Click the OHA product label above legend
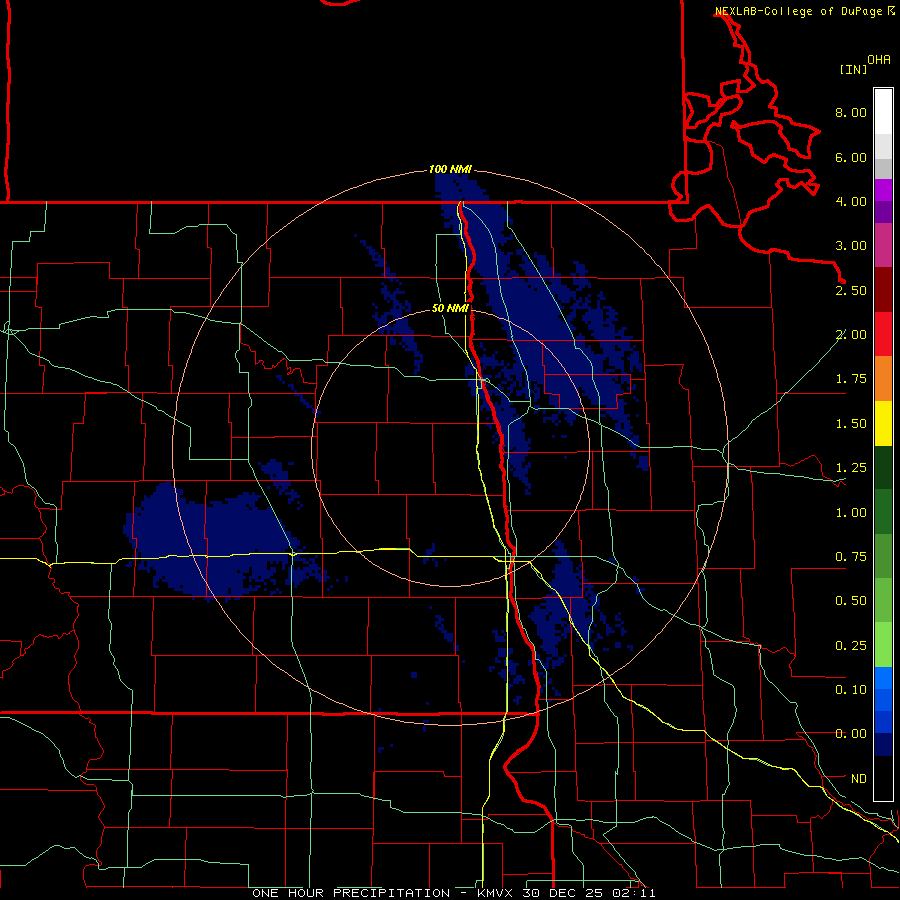 879,60
